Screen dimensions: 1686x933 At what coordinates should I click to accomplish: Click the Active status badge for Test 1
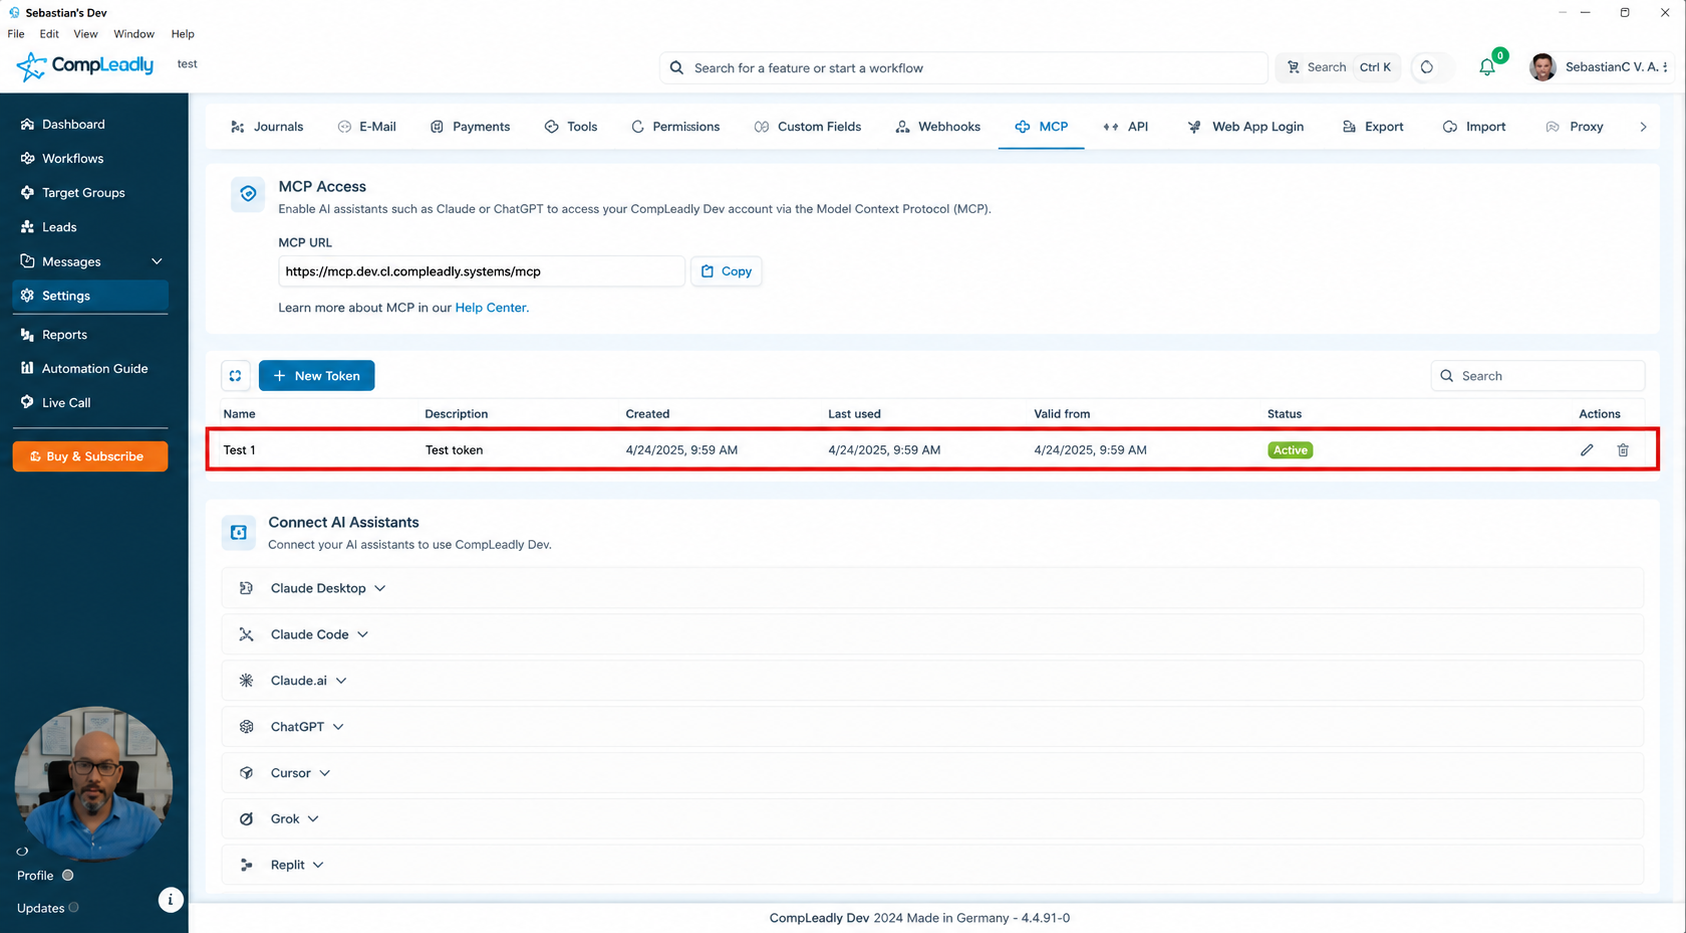point(1290,450)
